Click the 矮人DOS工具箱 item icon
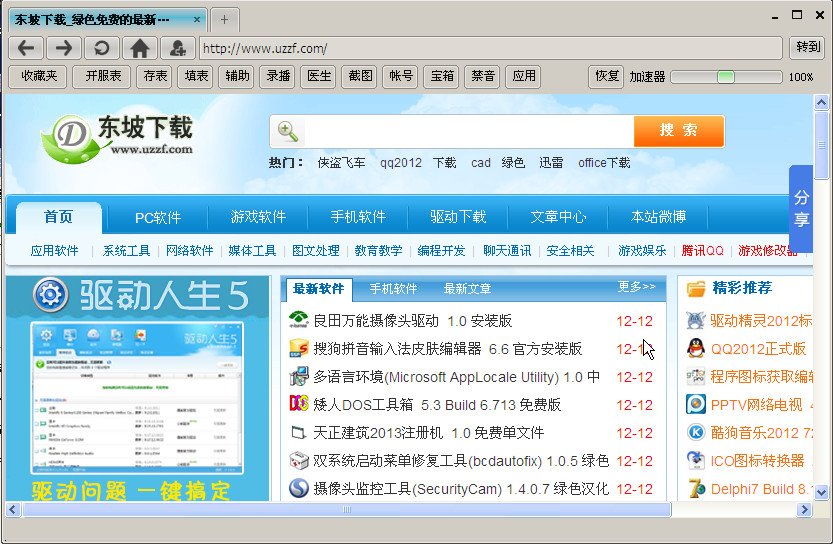This screenshot has width=833, height=544. click(299, 404)
